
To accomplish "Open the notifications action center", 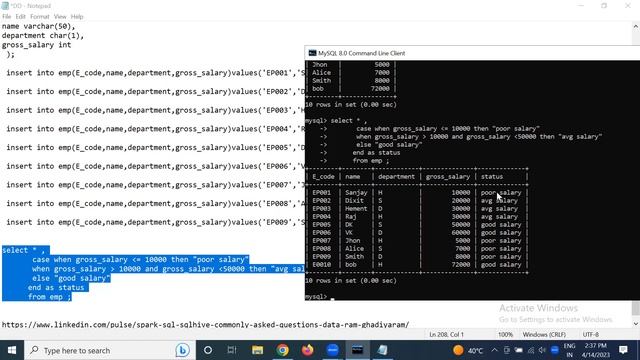I will click(623, 350).
